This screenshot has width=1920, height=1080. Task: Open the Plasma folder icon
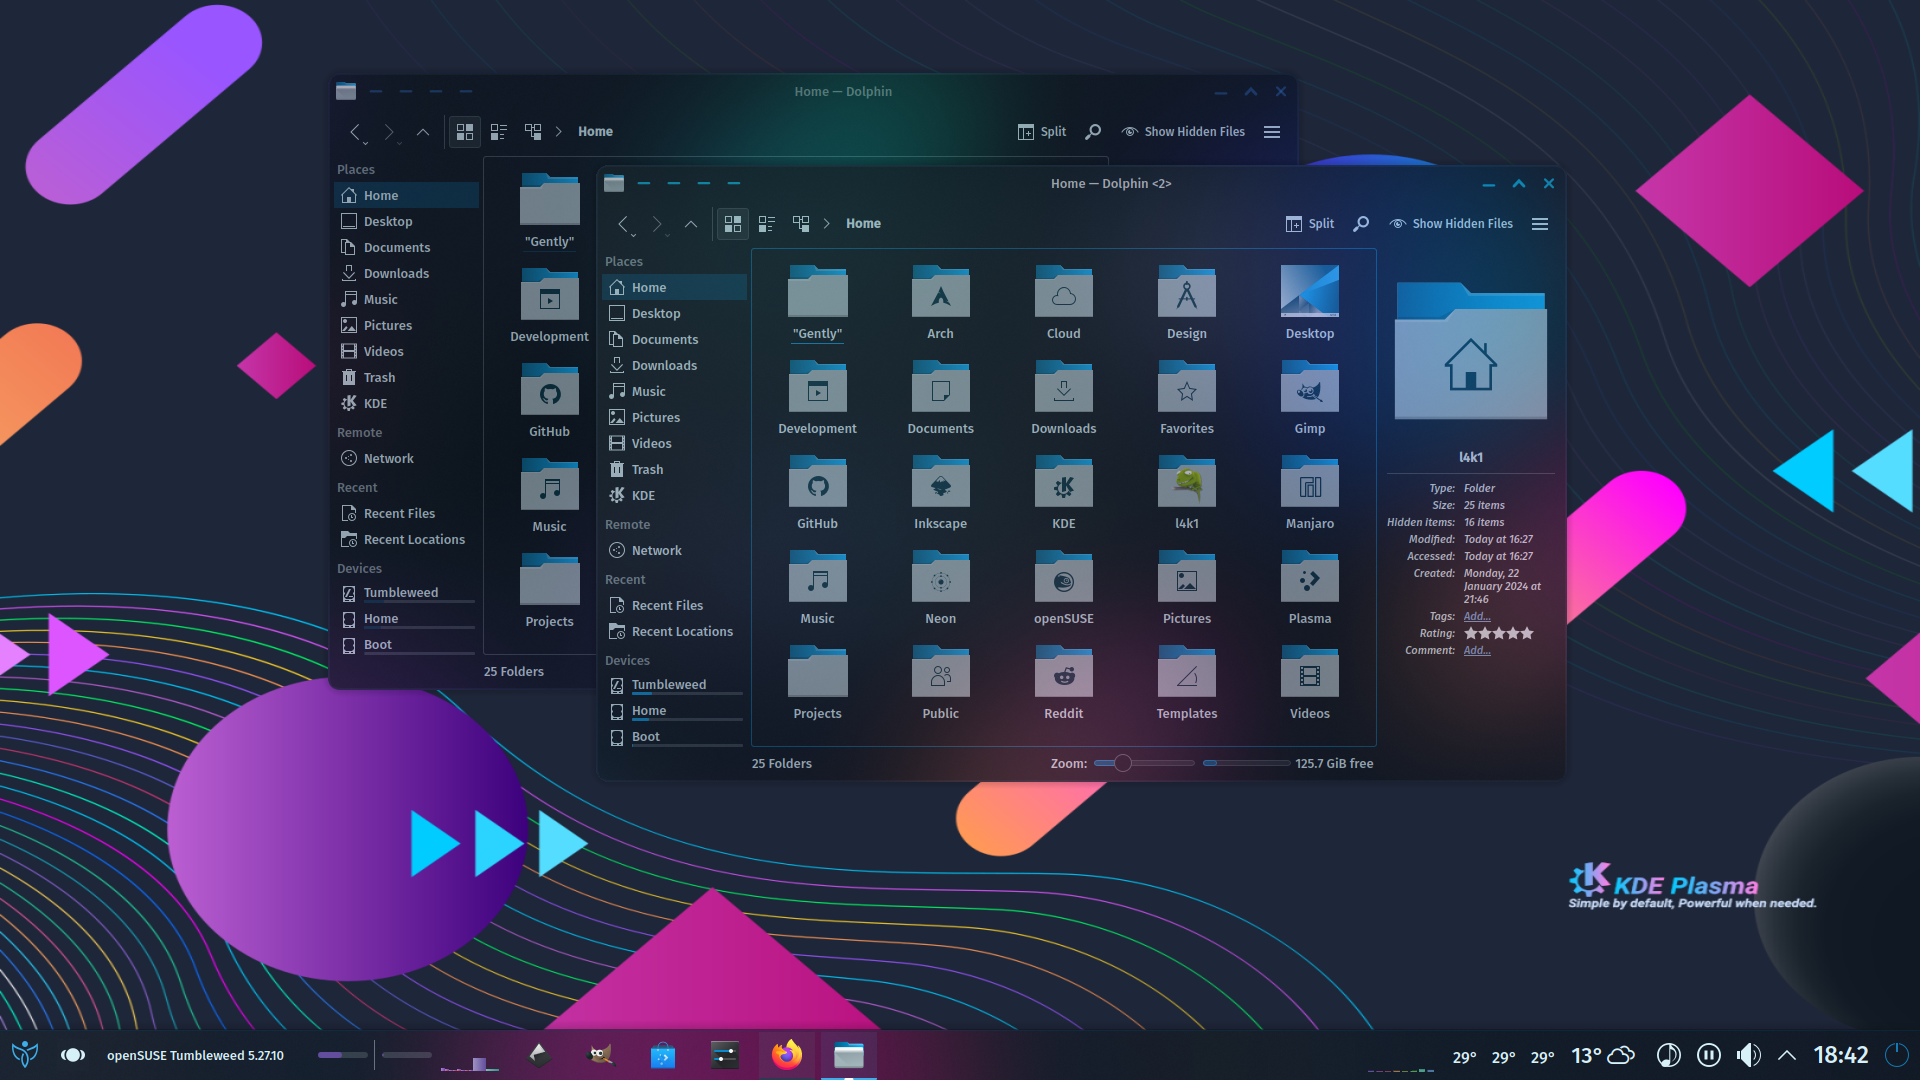(1309, 577)
